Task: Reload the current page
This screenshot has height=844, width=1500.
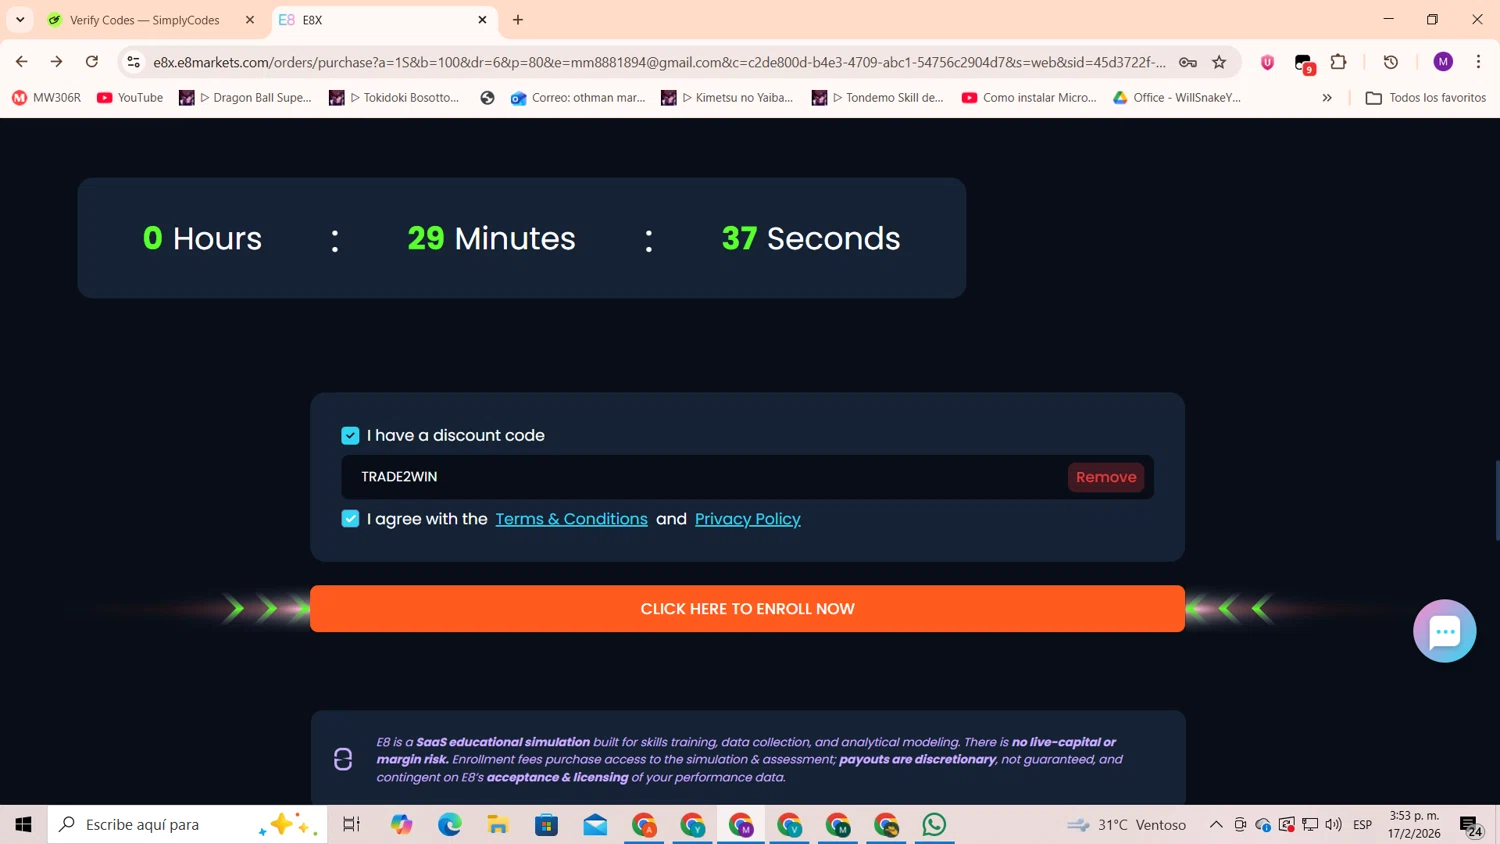Action: click(x=92, y=62)
